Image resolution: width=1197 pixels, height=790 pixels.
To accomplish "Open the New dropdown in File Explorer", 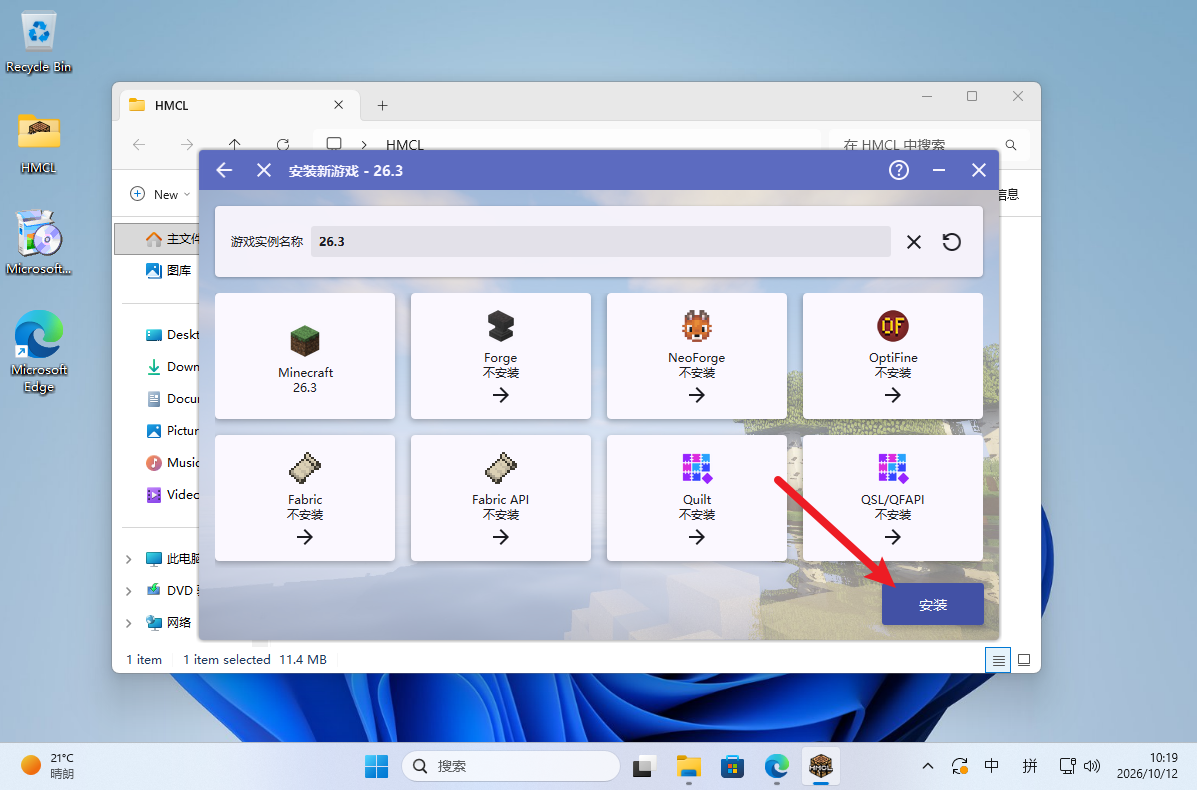I will click(160, 194).
